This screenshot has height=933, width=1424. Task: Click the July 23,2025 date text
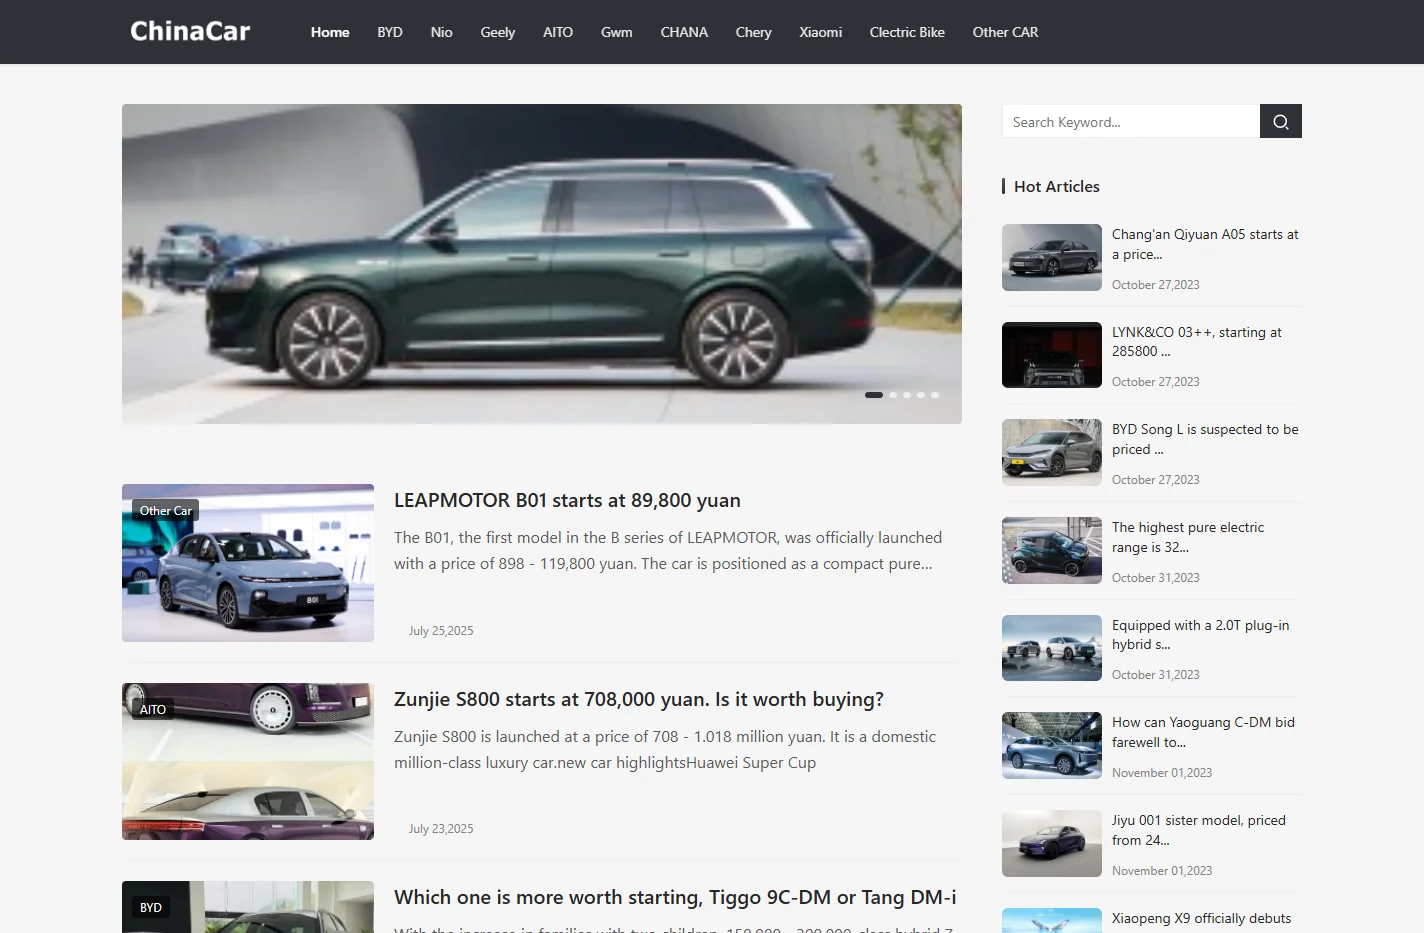click(x=441, y=829)
